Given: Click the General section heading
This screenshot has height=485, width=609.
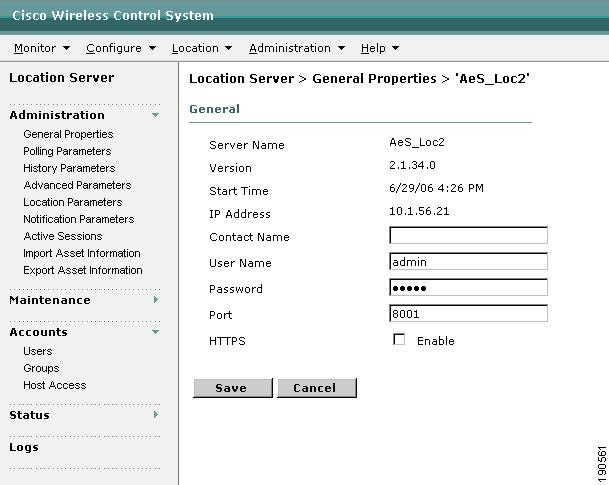Looking at the screenshot, I should tap(214, 109).
